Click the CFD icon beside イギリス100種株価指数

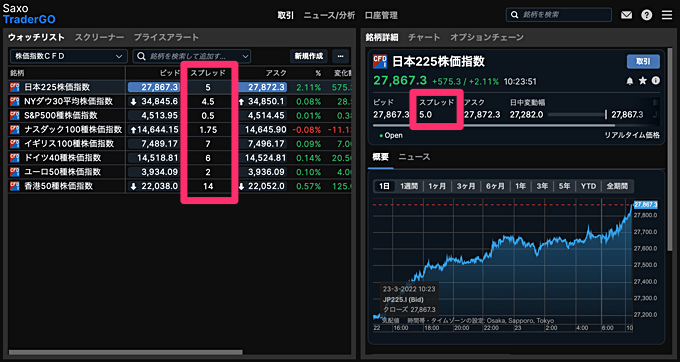[14, 144]
